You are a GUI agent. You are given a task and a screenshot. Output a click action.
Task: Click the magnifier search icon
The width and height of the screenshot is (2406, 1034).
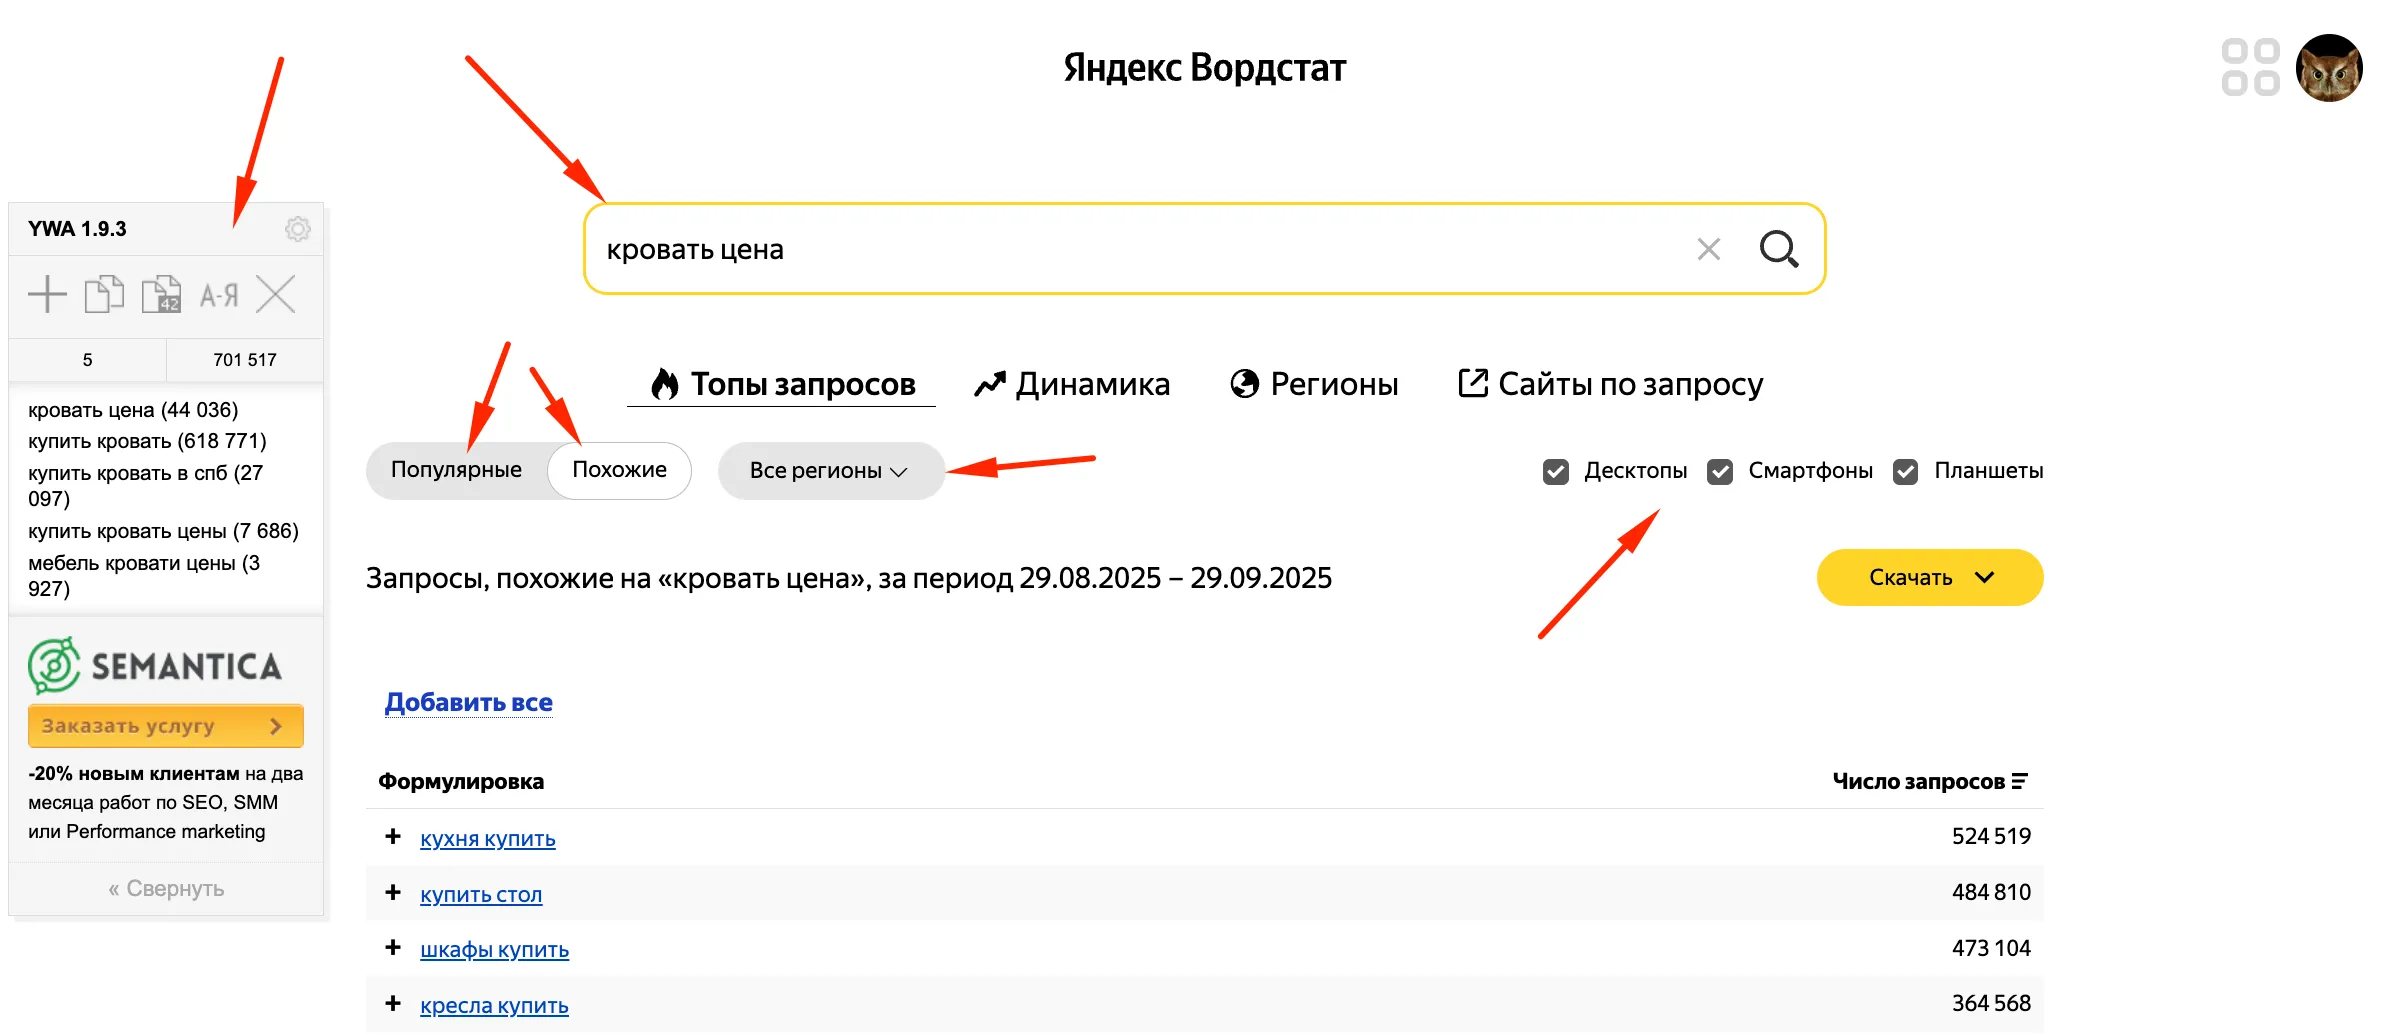click(x=1778, y=249)
